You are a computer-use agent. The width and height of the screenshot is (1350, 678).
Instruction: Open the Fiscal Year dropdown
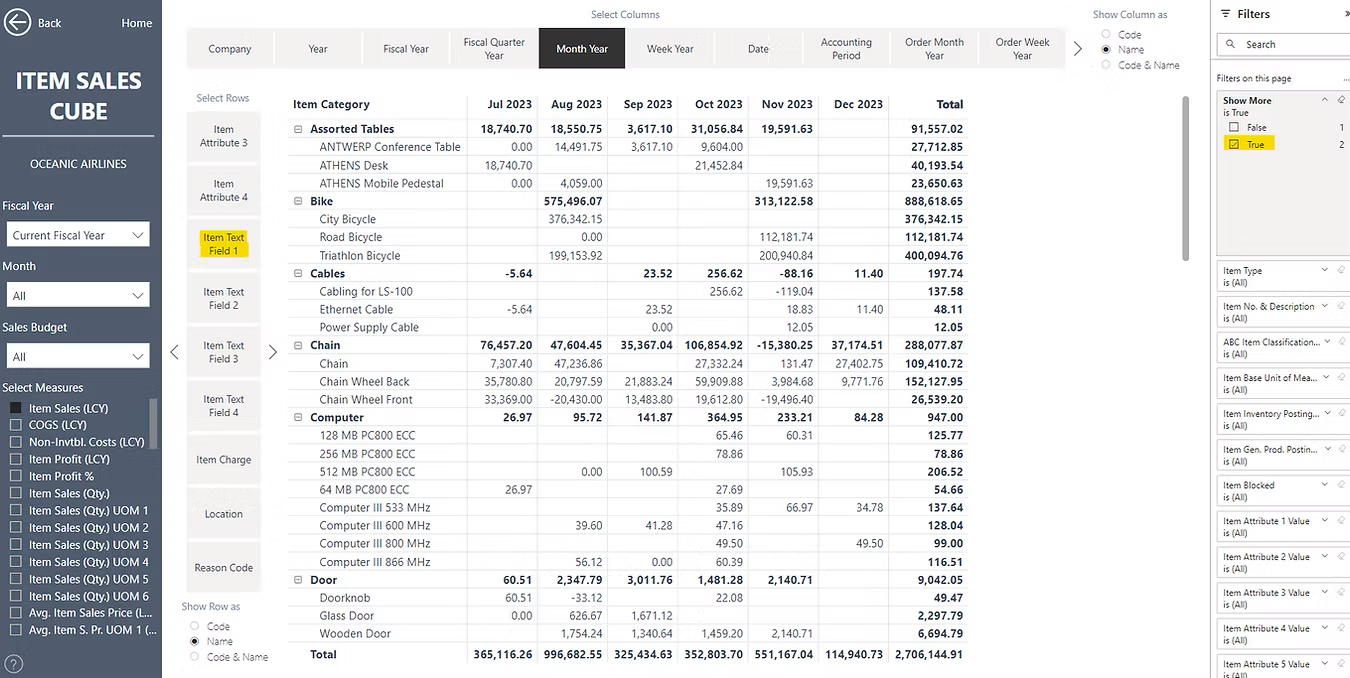78,235
